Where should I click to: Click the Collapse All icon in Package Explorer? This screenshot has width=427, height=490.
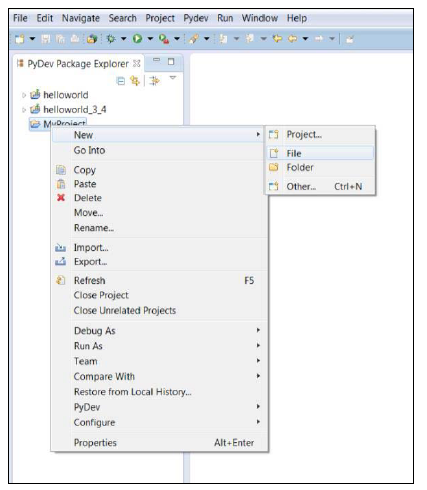click(121, 81)
